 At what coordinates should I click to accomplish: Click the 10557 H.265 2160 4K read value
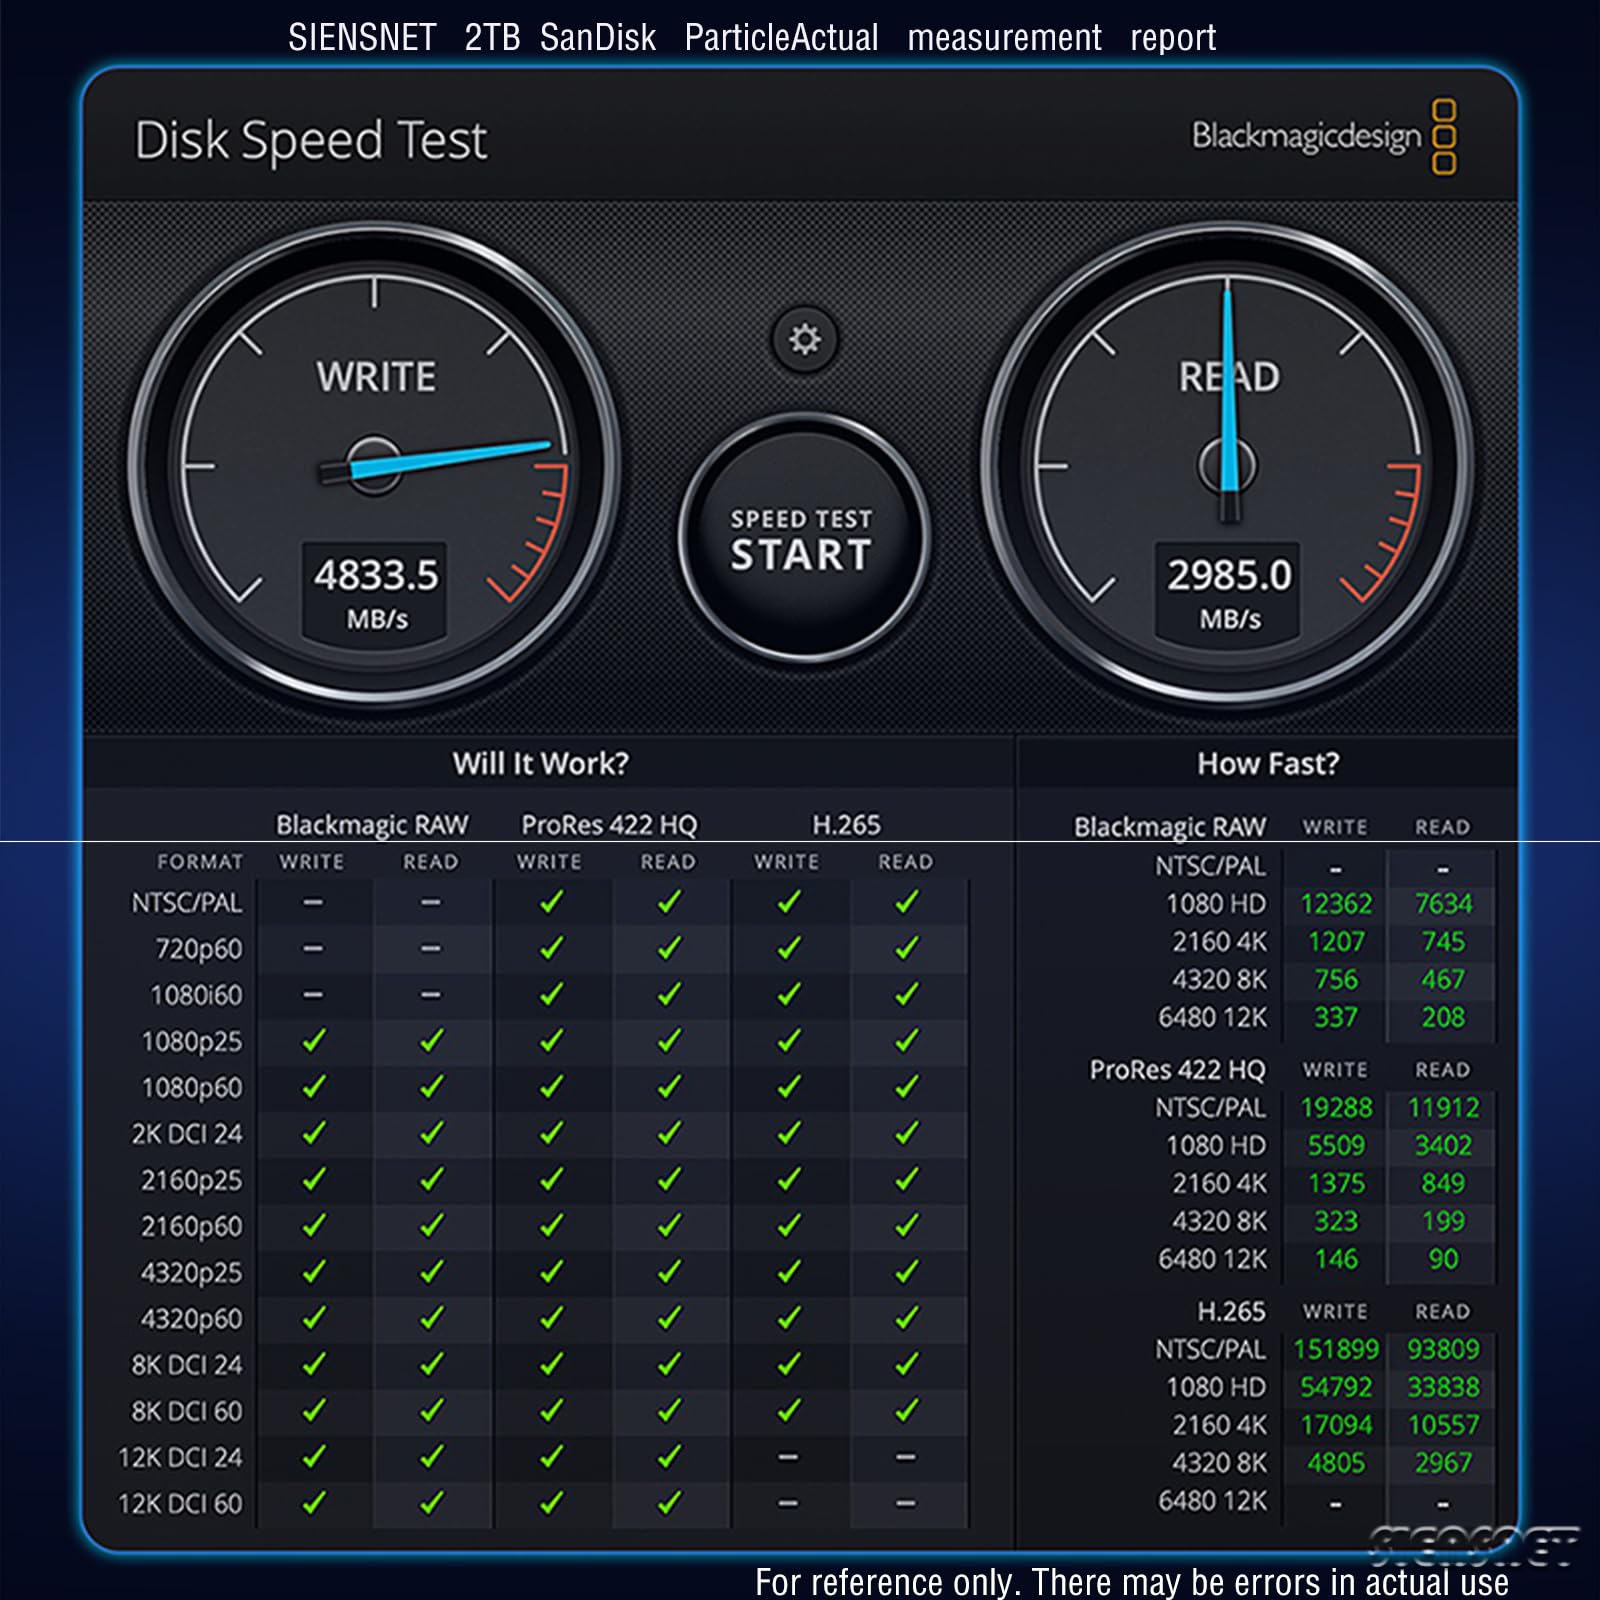coord(1443,1426)
